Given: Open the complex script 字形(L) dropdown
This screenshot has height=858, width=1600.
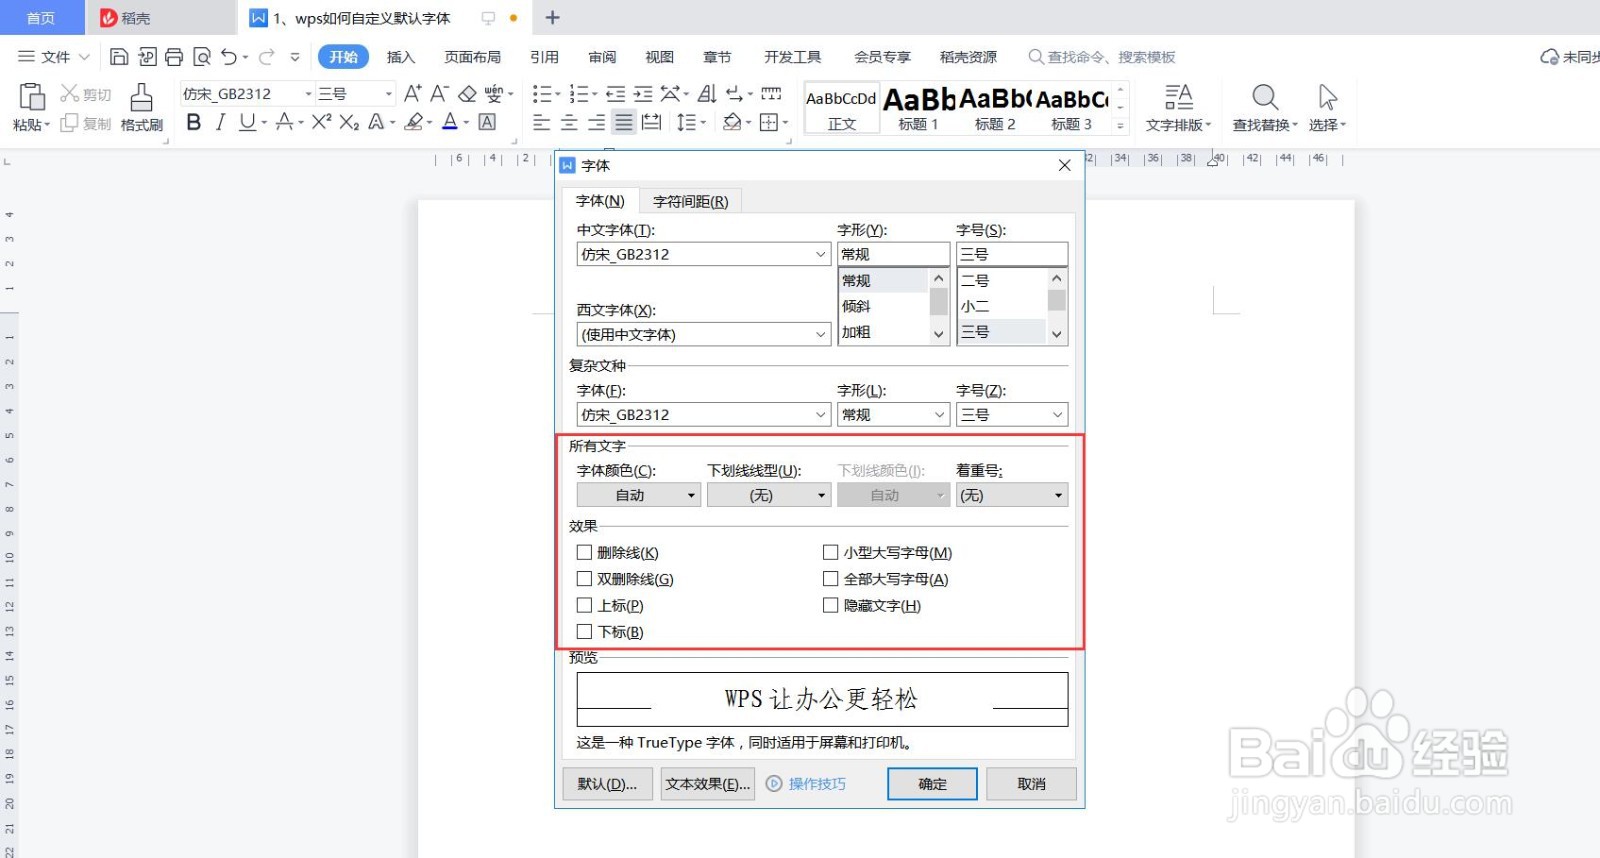Looking at the screenshot, I should tap(893, 414).
